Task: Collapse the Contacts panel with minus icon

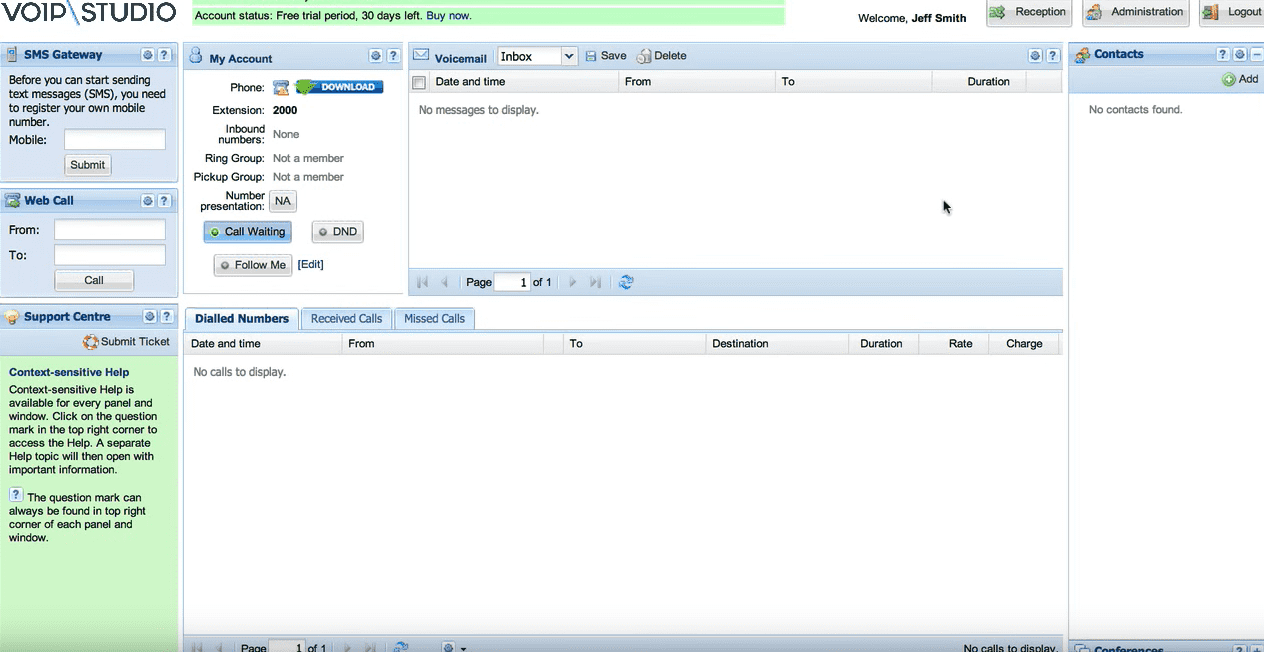Action: tap(1256, 55)
